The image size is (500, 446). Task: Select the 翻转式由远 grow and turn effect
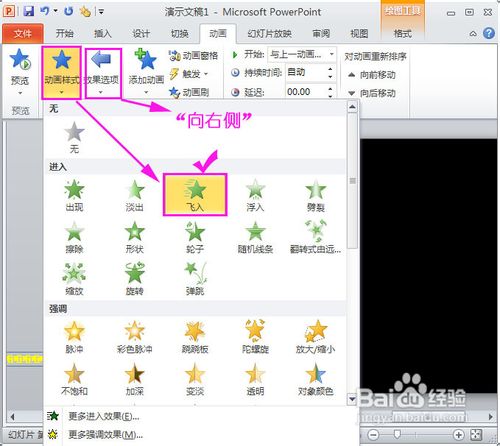pos(316,237)
